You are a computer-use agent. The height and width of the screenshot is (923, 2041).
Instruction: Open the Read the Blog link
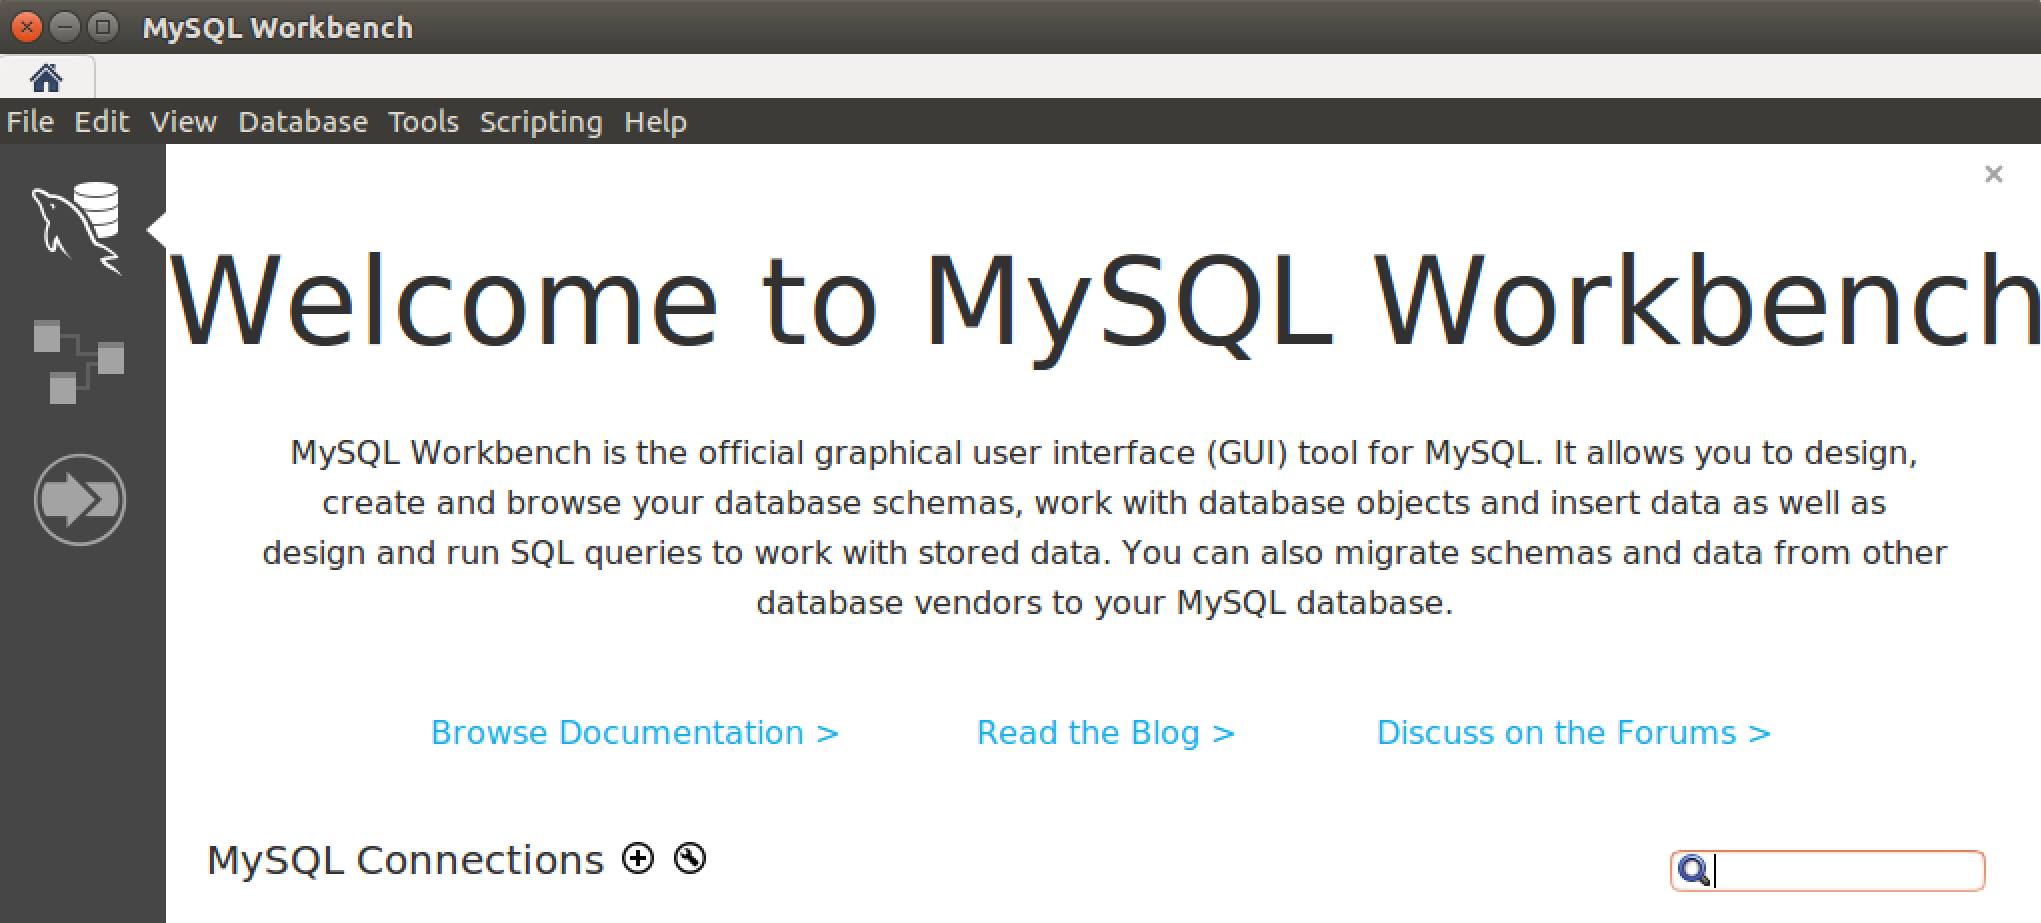(1106, 732)
